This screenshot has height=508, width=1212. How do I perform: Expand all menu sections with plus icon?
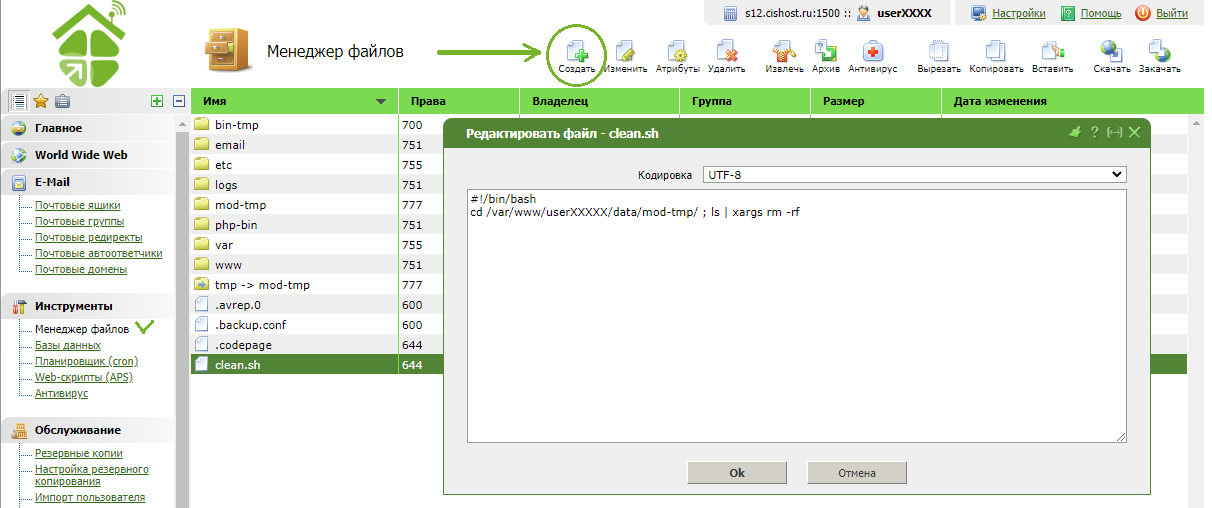(x=156, y=101)
